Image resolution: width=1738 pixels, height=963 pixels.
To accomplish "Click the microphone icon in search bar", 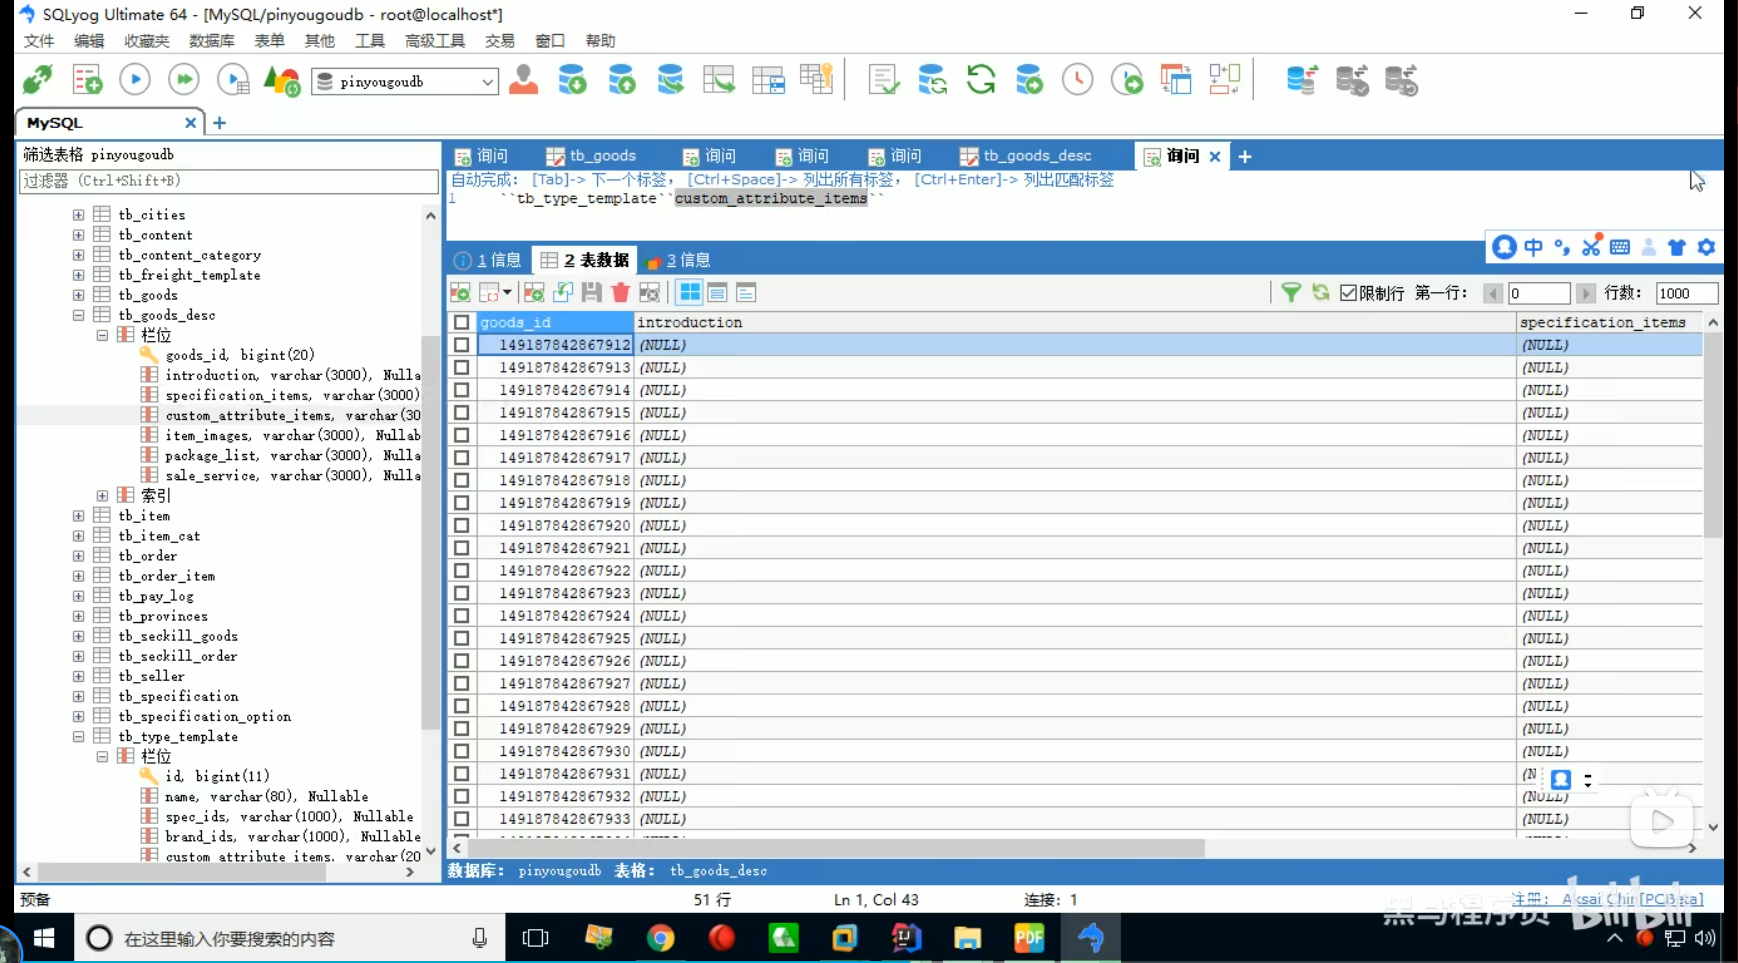I will click(480, 938).
